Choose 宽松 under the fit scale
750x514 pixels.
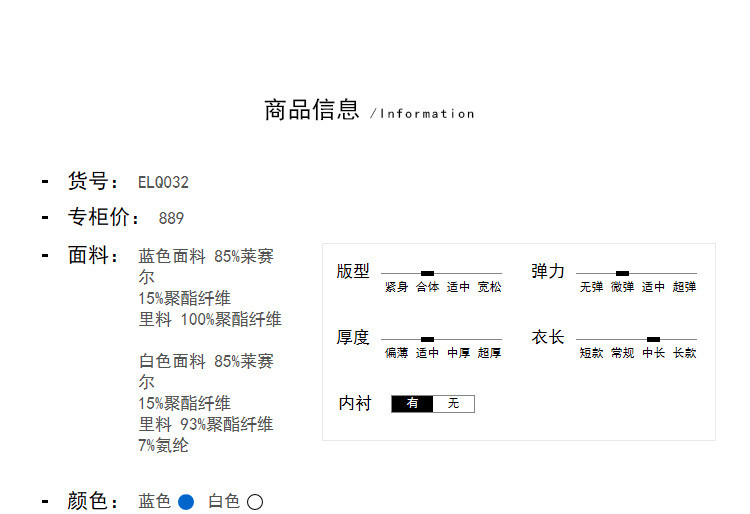pyautogui.click(x=489, y=287)
